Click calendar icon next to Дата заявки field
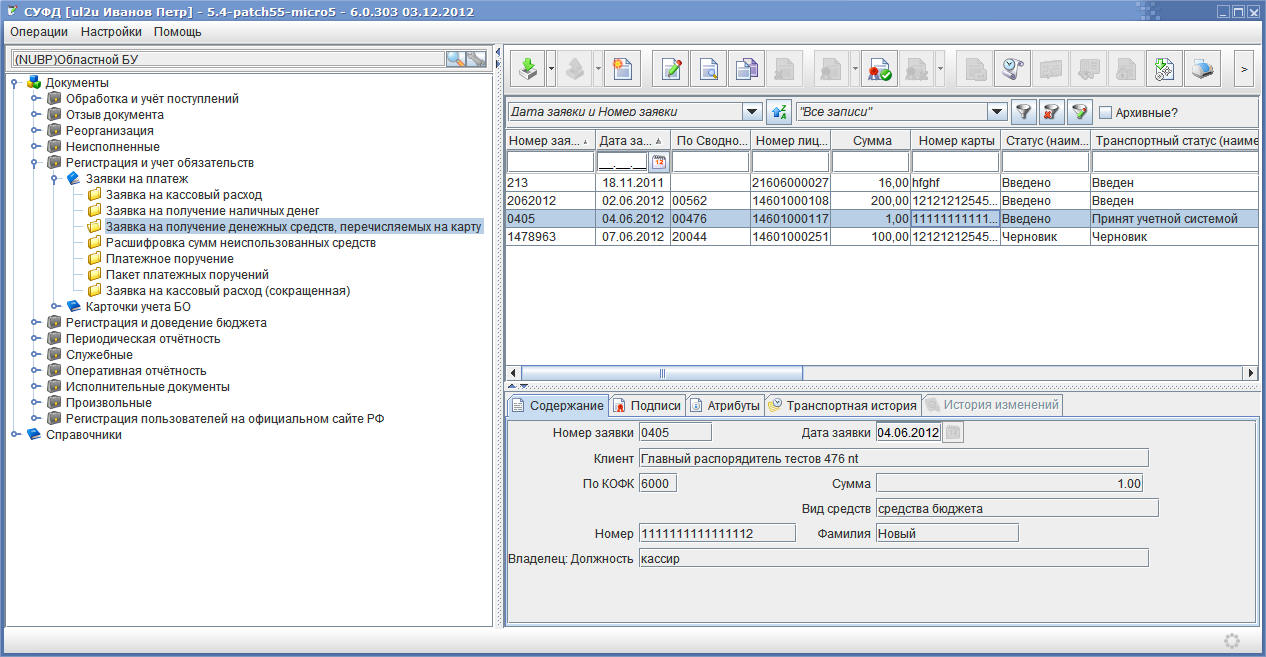This screenshot has width=1266, height=657. point(953,433)
